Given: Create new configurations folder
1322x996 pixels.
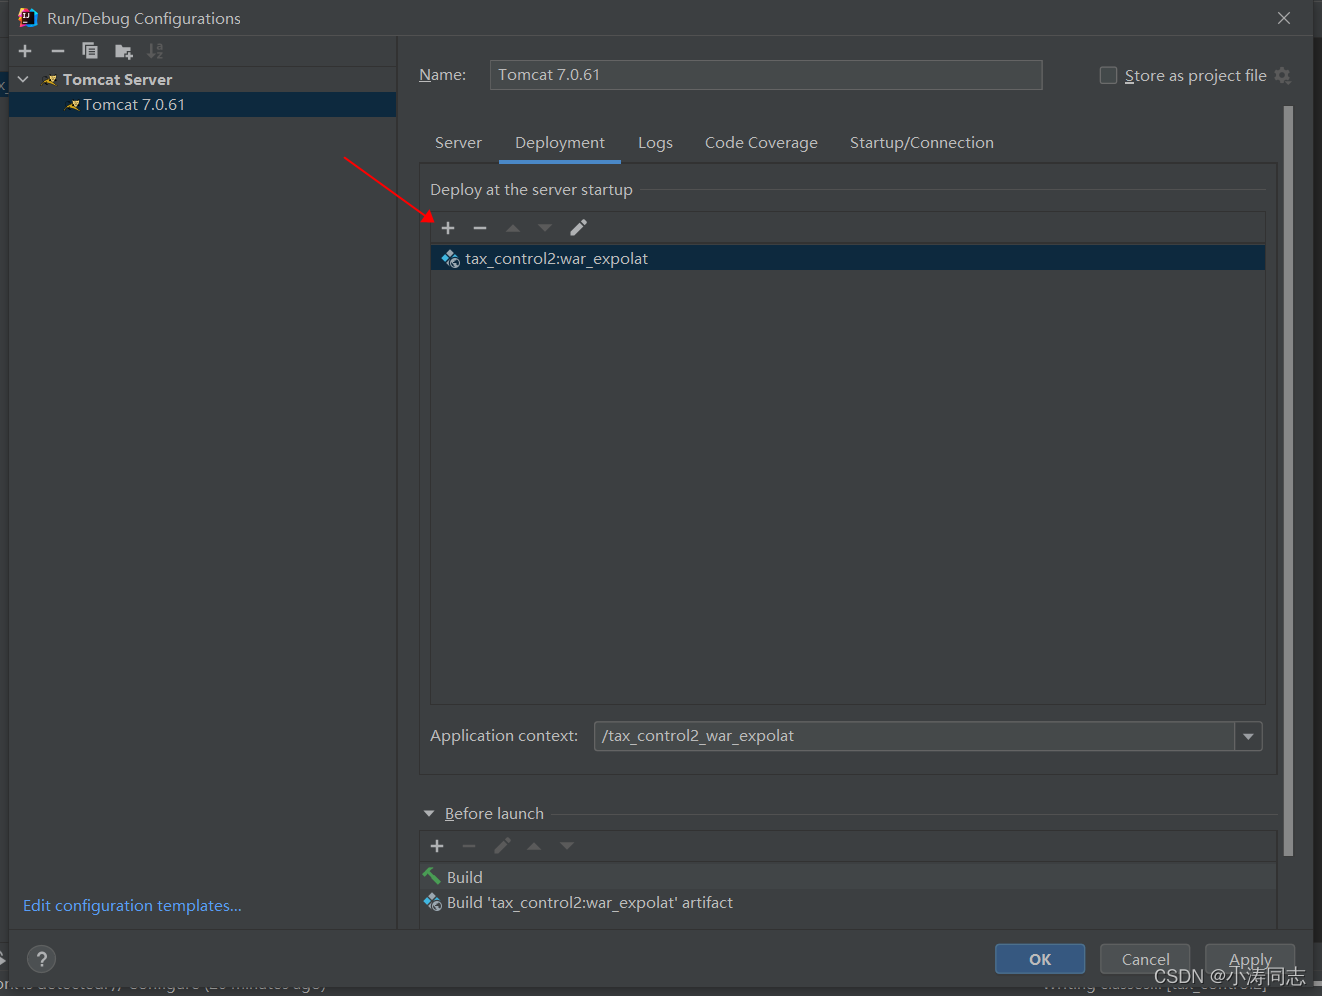Looking at the screenshot, I should point(123,51).
